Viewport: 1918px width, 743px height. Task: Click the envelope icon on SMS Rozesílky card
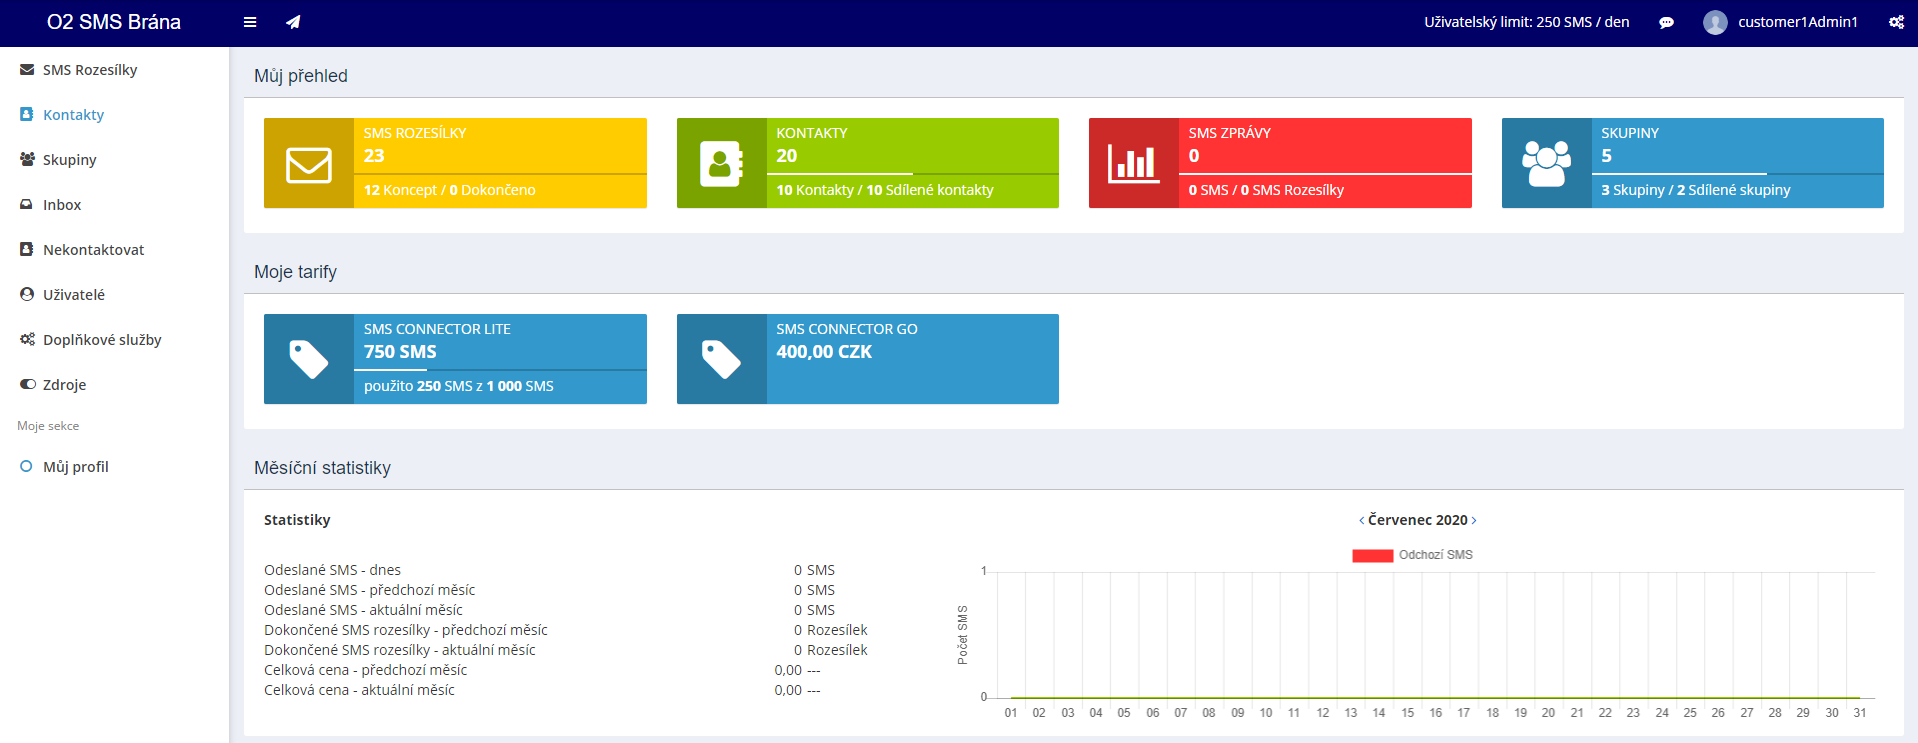(309, 164)
